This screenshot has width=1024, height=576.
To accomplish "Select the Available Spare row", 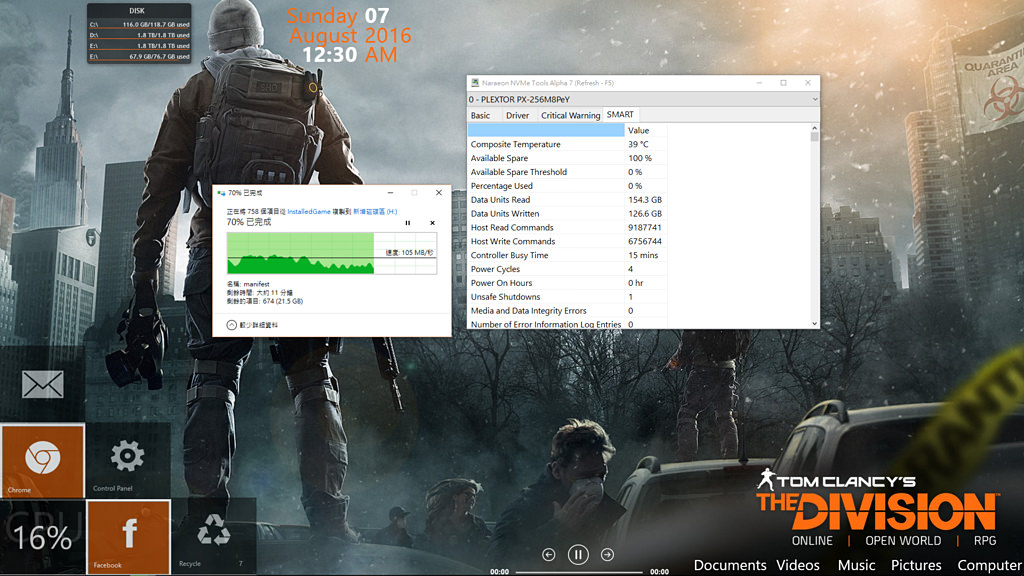I will tap(567, 158).
